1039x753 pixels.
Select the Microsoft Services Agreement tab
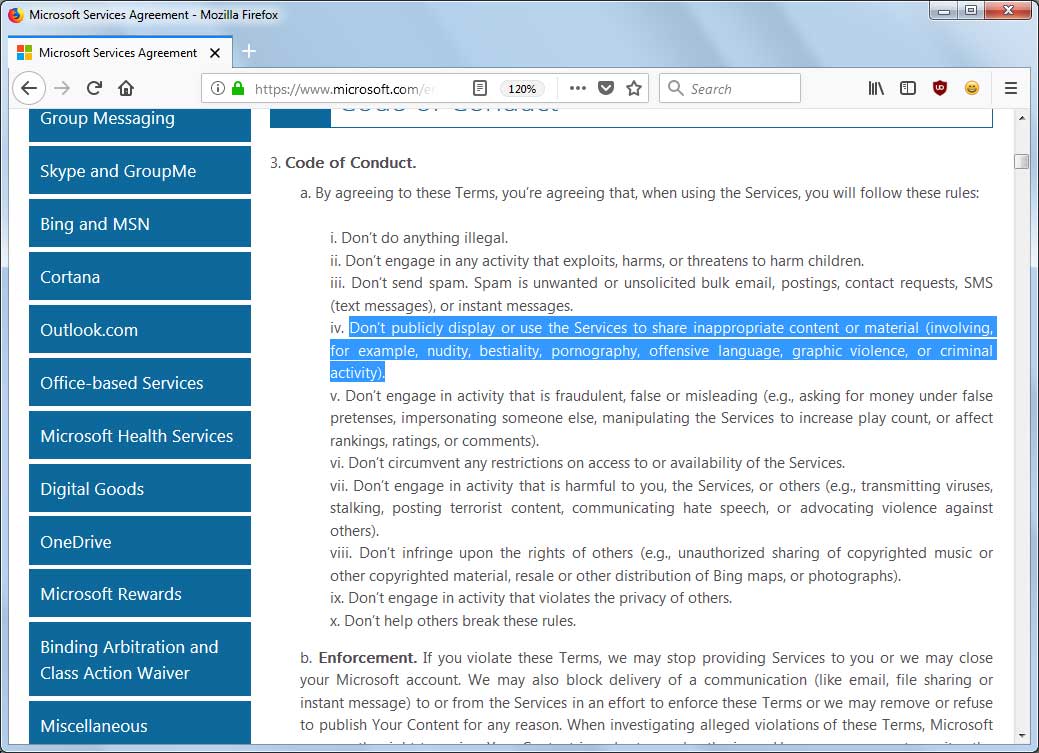120,52
